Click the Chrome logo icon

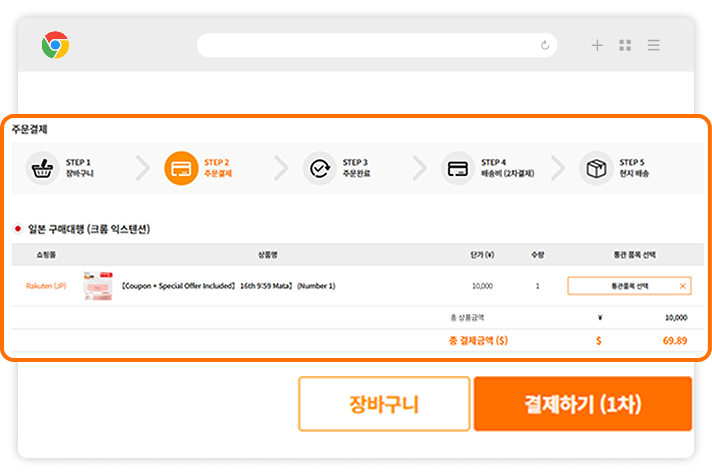click(55, 45)
